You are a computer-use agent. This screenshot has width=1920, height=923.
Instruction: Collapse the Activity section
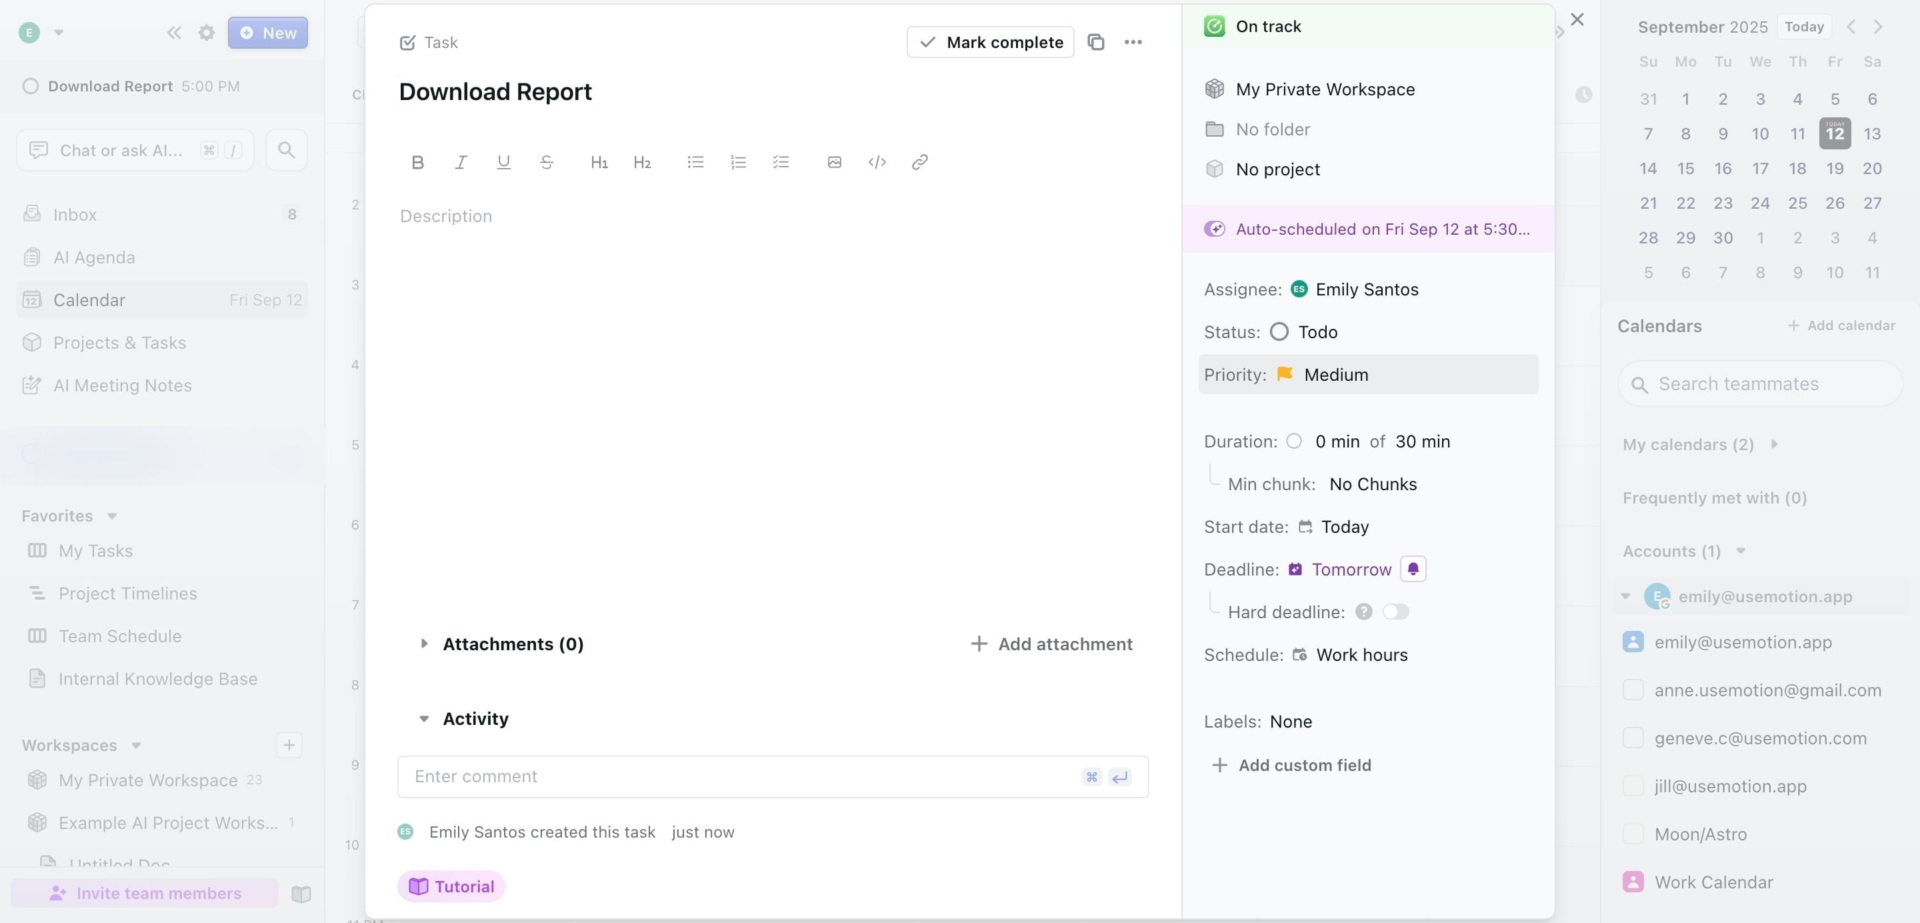(424, 719)
